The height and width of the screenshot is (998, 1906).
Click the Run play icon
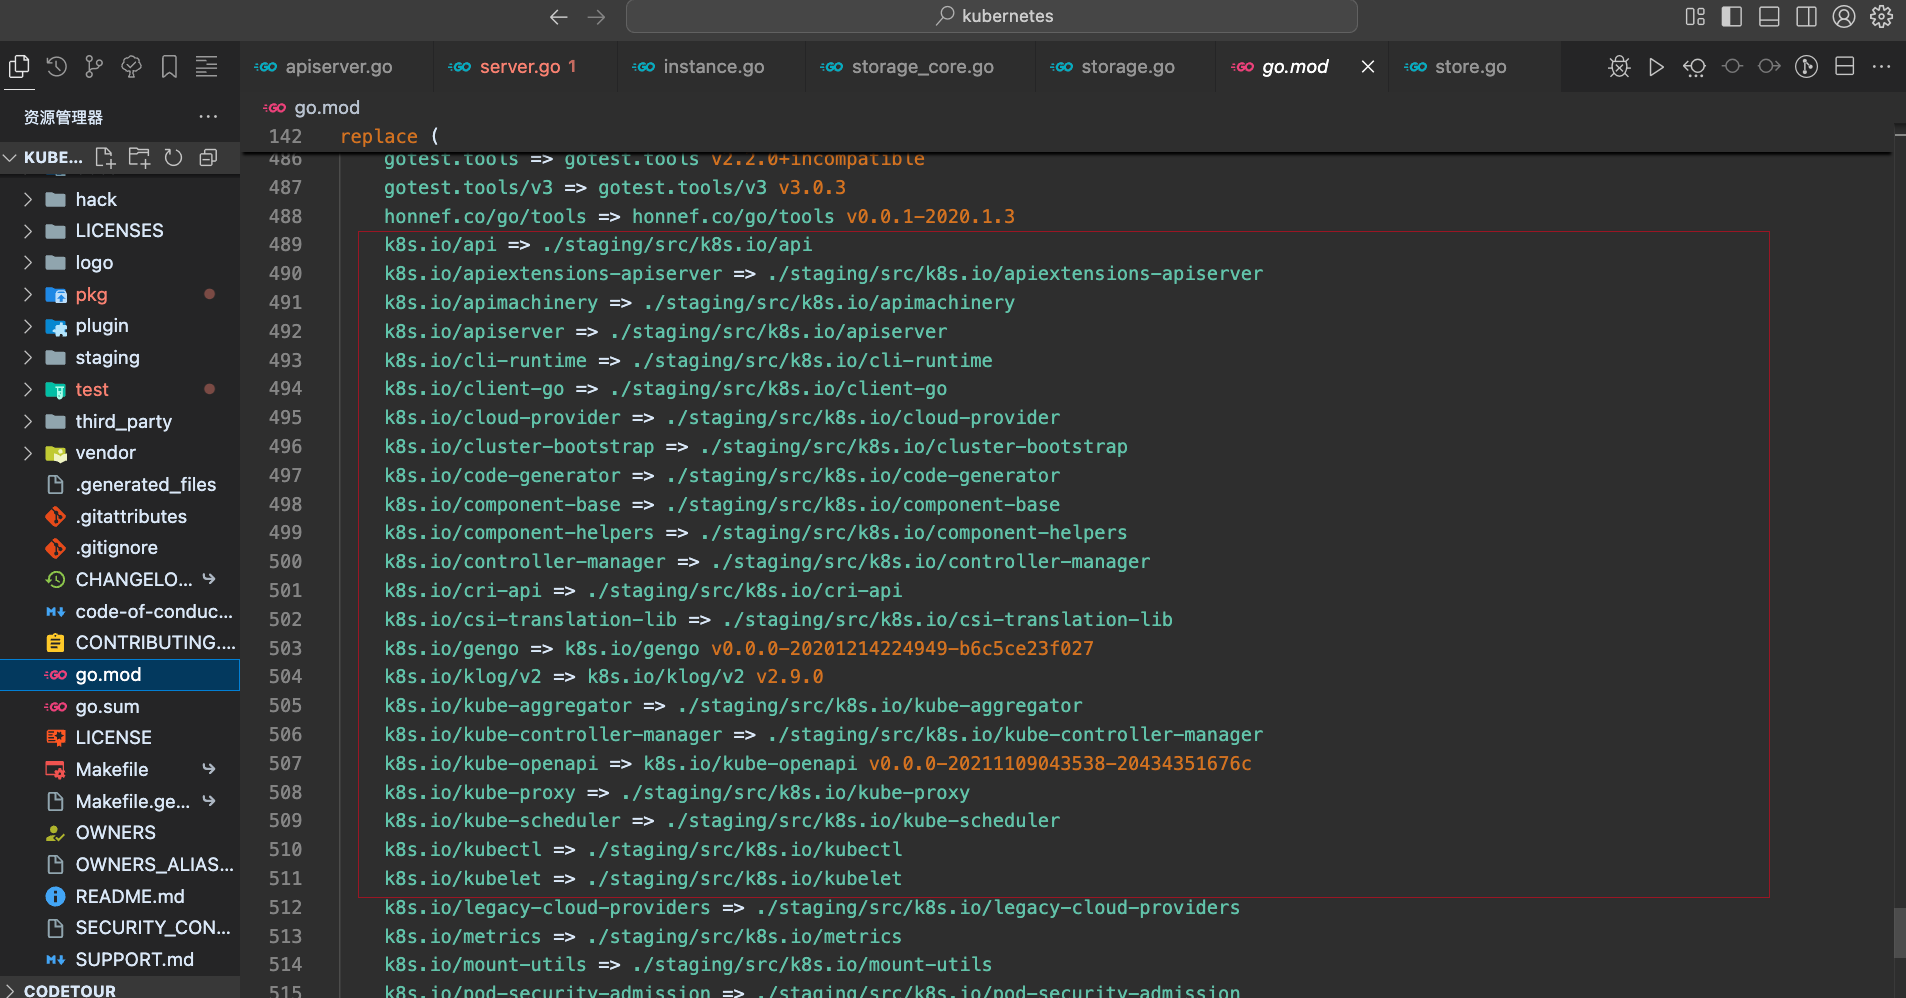[1656, 67]
